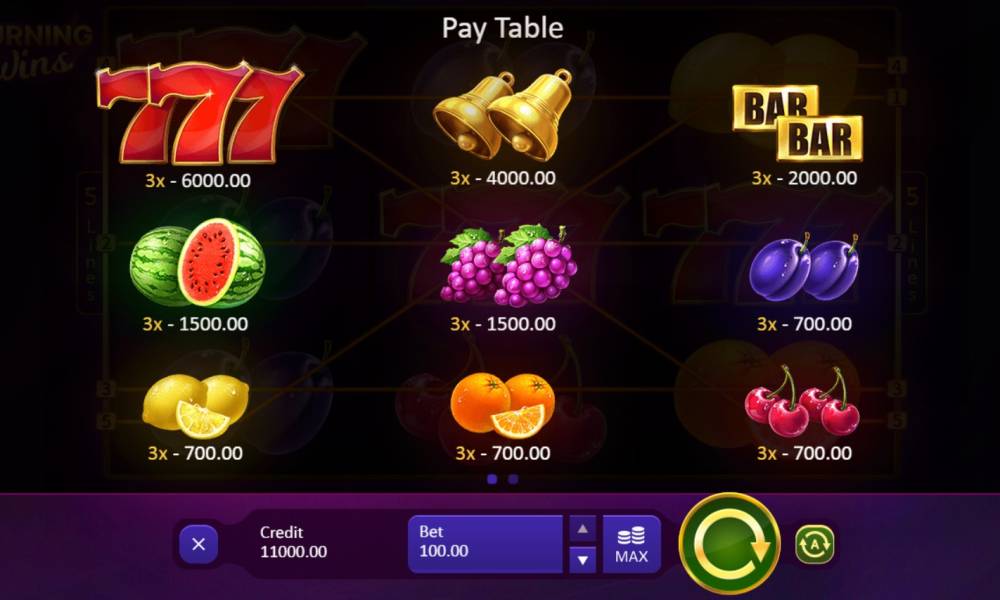Click the cherries symbol
Image resolution: width=1000 pixels, height=600 pixels.
802,401
